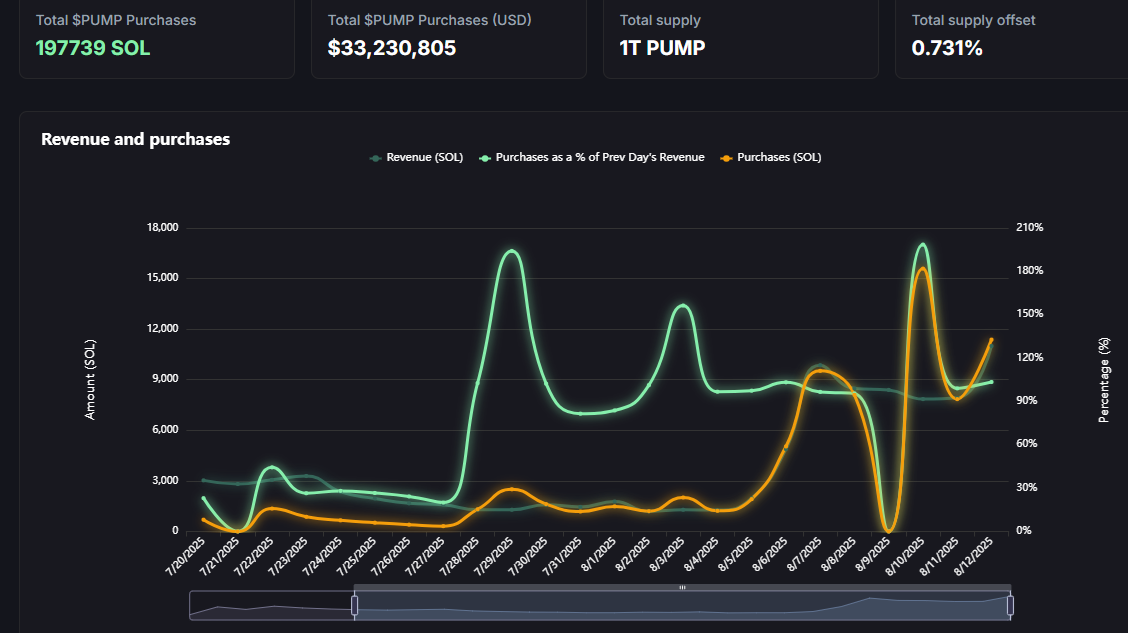The image size is (1128, 633).
Task: Click the unselected left area of the range overview
Action: coord(270,605)
